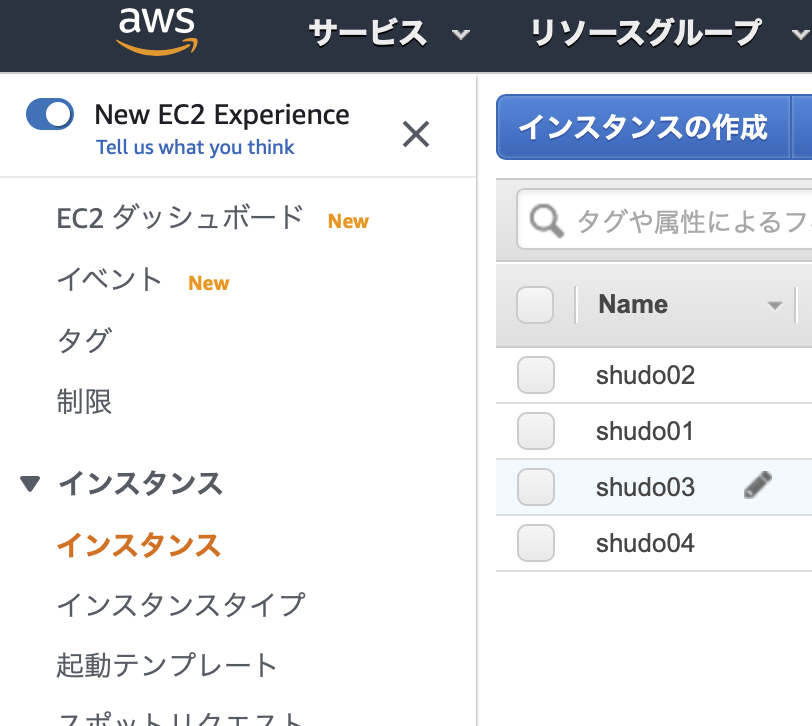
Task: Open 起動テンプレート in sidebar
Action: [x=167, y=665]
